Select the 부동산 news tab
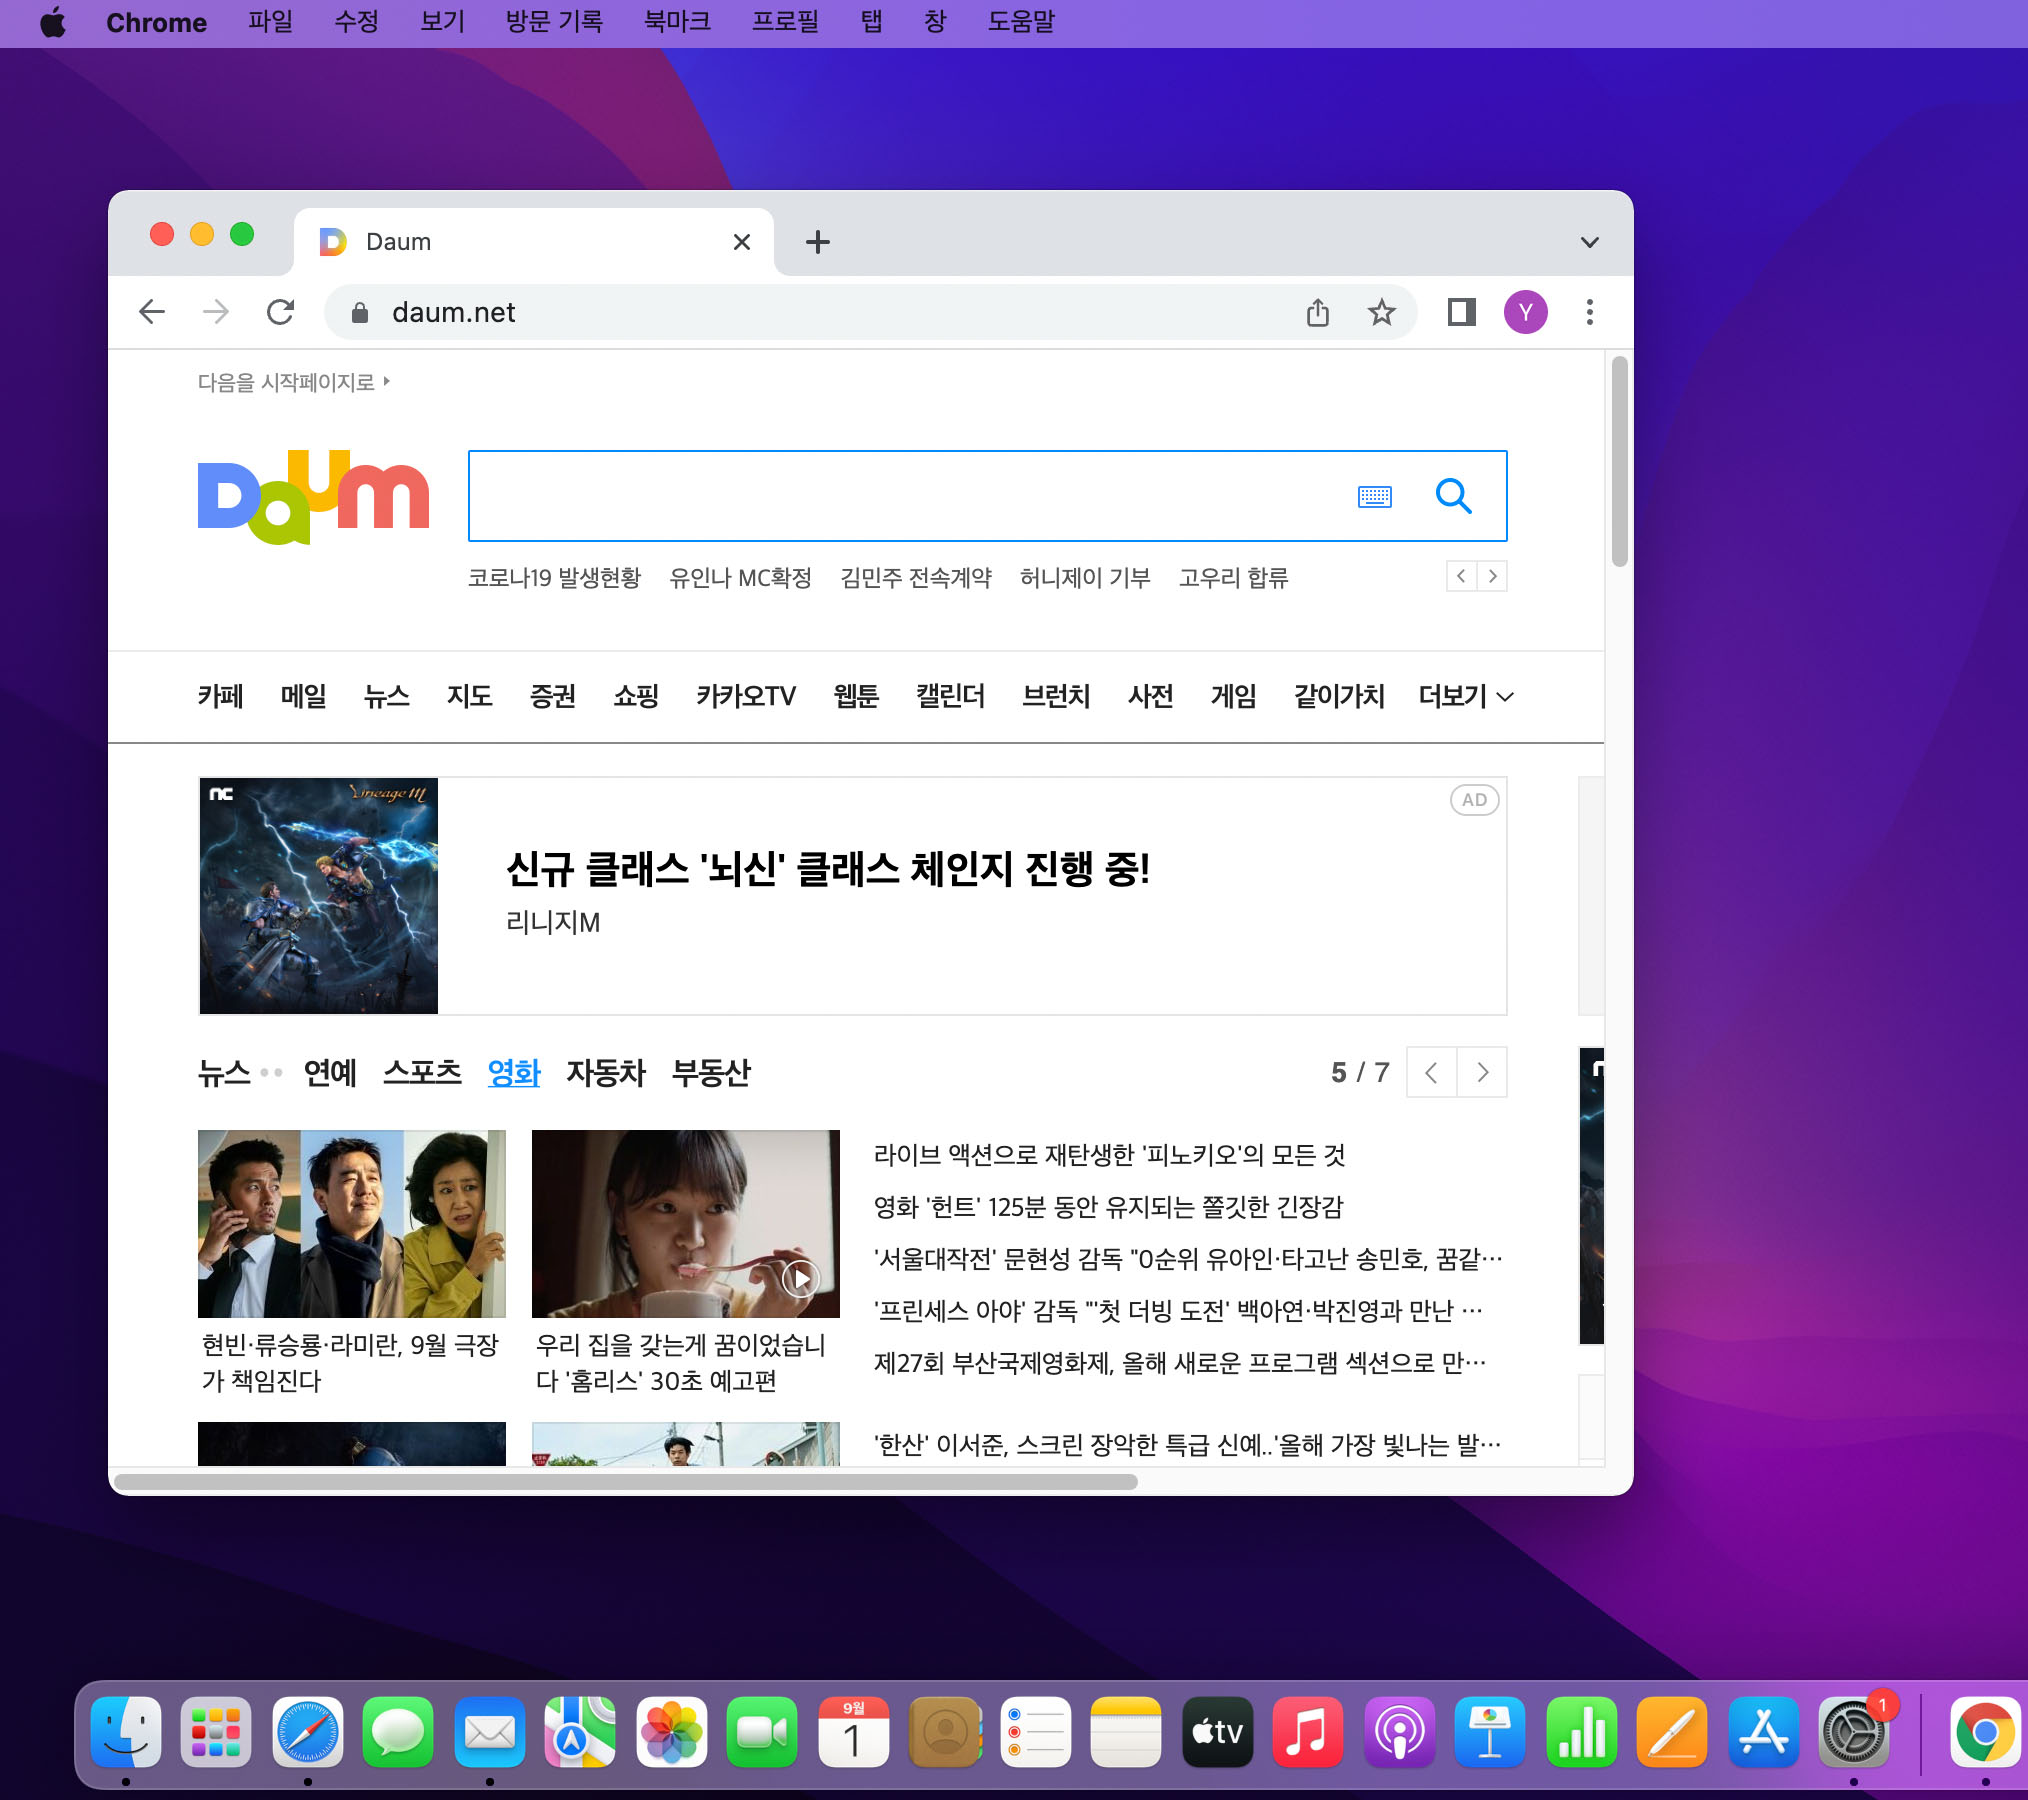2028x1800 pixels. click(x=711, y=1072)
